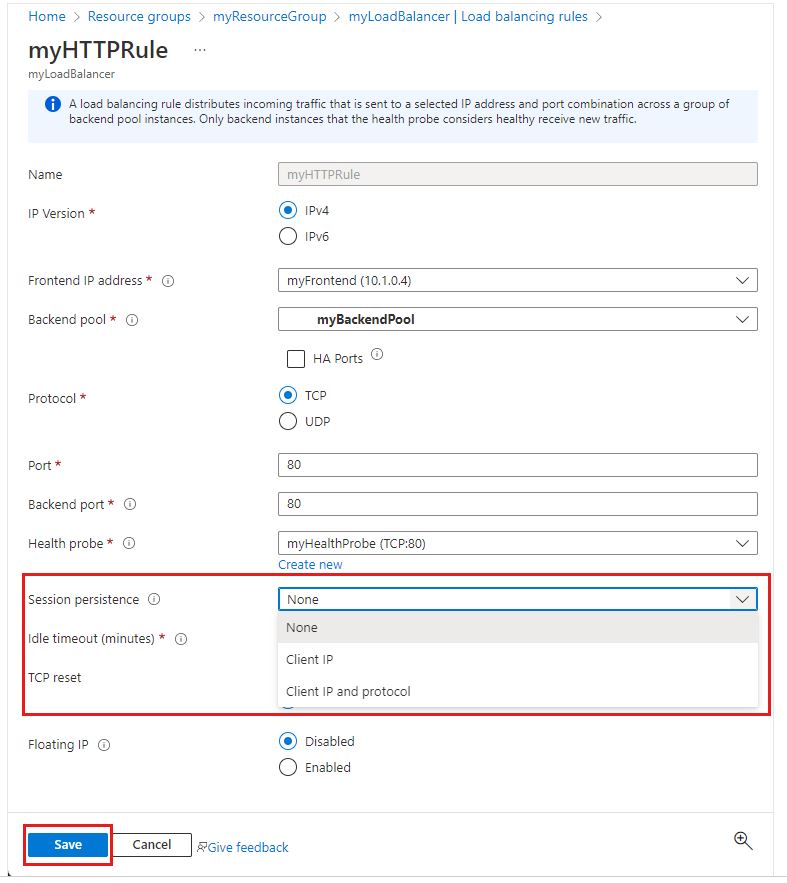Click the info icon next to Backend pool
Image resolution: width=787 pixels, height=883 pixels.
[132, 320]
